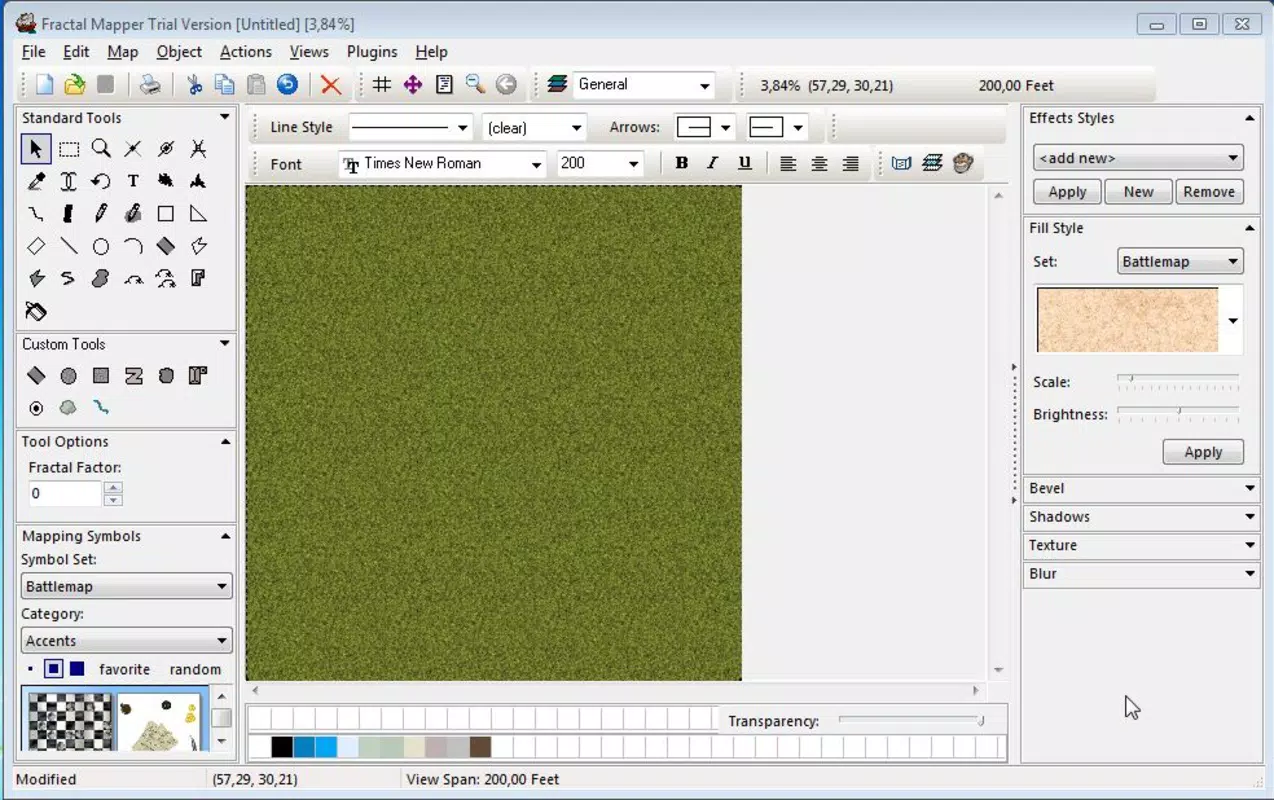Select the arrow pointer tool
The height and width of the screenshot is (800, 1274).
click(x=36, y=149)
